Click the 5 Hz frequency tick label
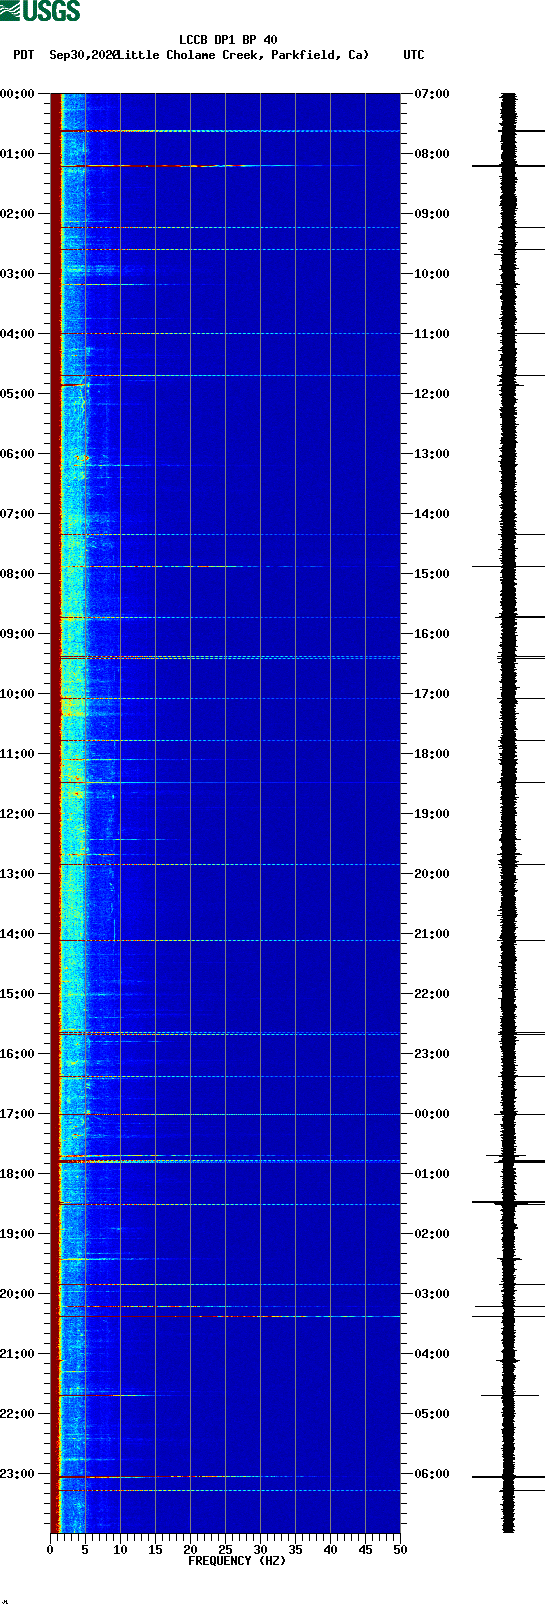Viewport: 552px width, 1613px height. click(x=85, y=1550)
